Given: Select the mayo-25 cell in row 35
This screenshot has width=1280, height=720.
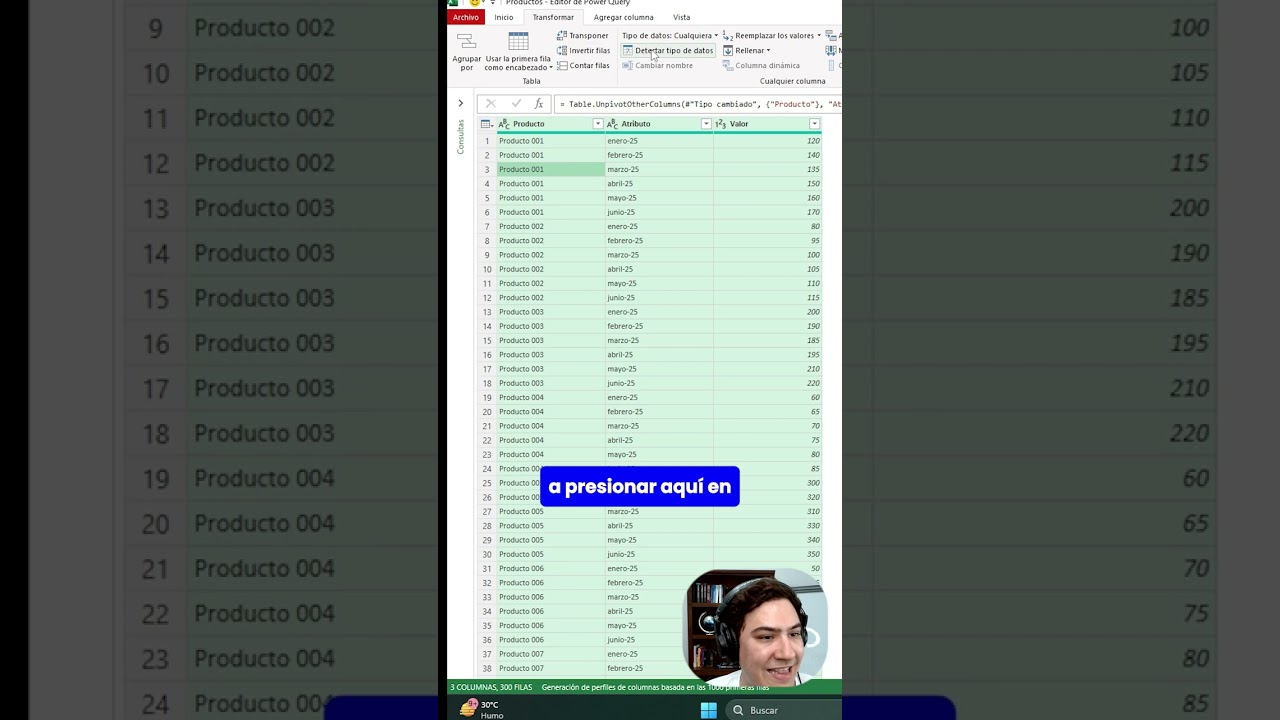Looking at the screenshot, I should [659, 625].
